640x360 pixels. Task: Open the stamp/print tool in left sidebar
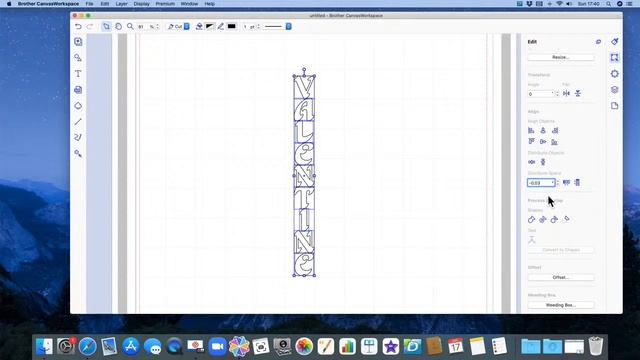point(78,90)
